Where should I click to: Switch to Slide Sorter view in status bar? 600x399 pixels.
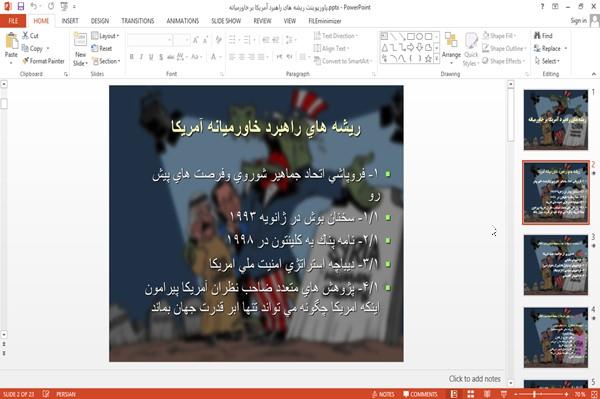coord(471,394)
